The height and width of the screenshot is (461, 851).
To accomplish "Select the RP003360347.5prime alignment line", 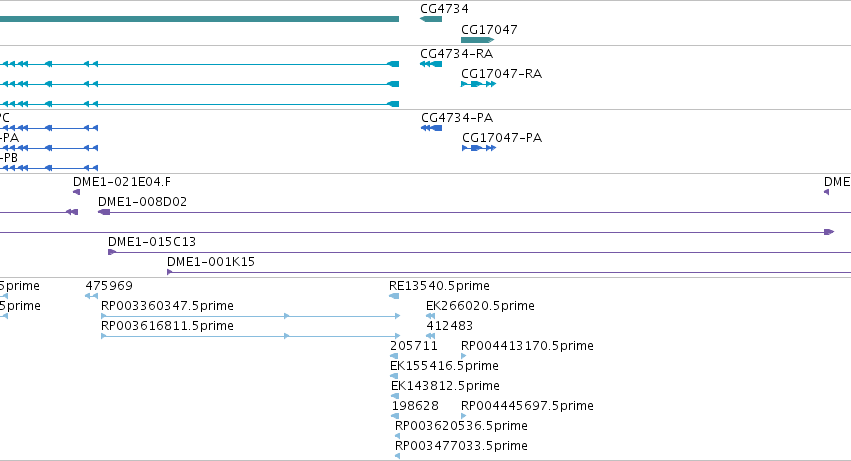I will click(251, 316).
